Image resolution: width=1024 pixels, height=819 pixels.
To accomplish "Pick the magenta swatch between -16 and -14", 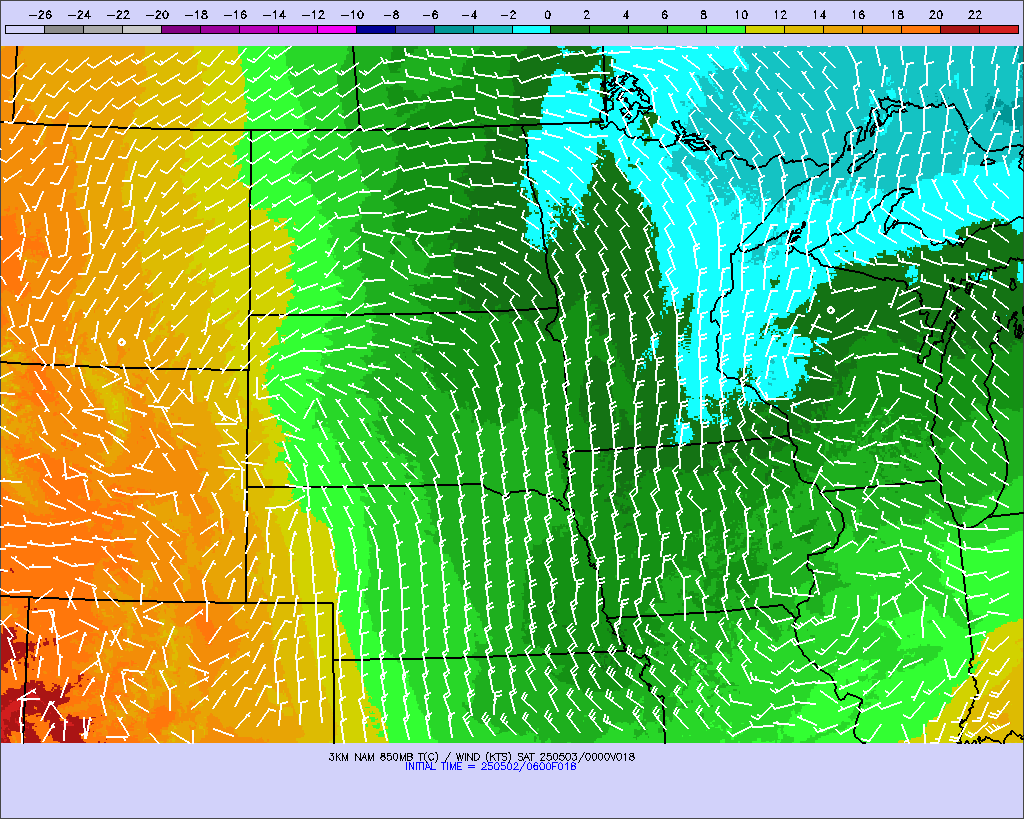I will 259,29.
